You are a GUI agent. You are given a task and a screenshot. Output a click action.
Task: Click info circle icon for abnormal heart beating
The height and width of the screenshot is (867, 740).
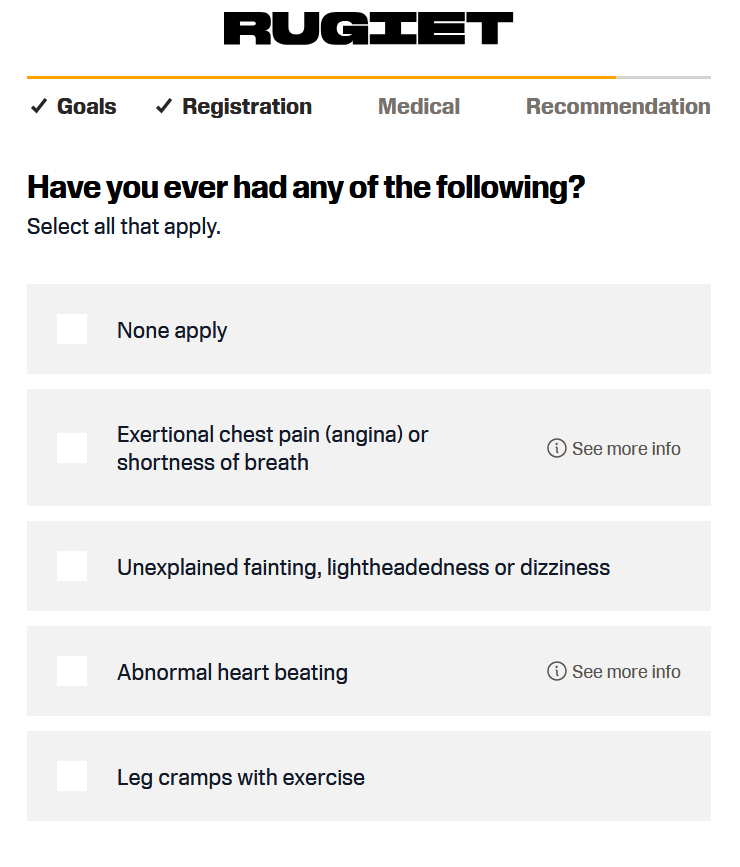(x=556, y=671)
